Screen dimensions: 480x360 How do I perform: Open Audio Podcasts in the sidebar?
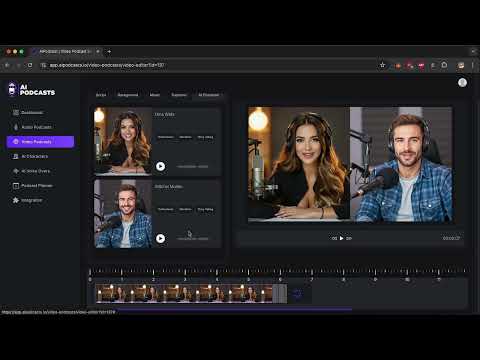click(x=32, y=127)
